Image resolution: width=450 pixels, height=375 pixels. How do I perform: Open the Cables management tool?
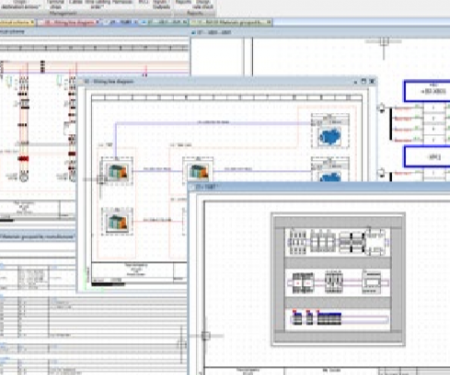click(x=75, y=2)
